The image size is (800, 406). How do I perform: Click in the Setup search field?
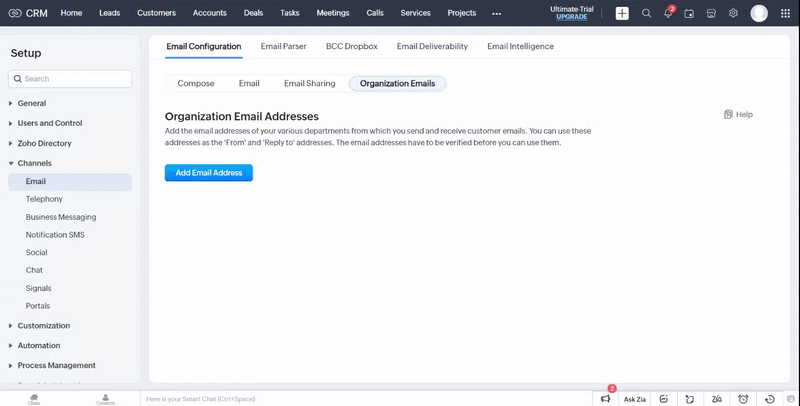click(70, 79)
